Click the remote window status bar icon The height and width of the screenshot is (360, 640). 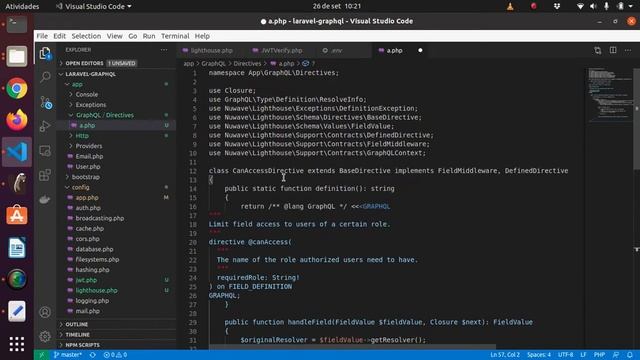pyautogui.click(x=41, y=355)
